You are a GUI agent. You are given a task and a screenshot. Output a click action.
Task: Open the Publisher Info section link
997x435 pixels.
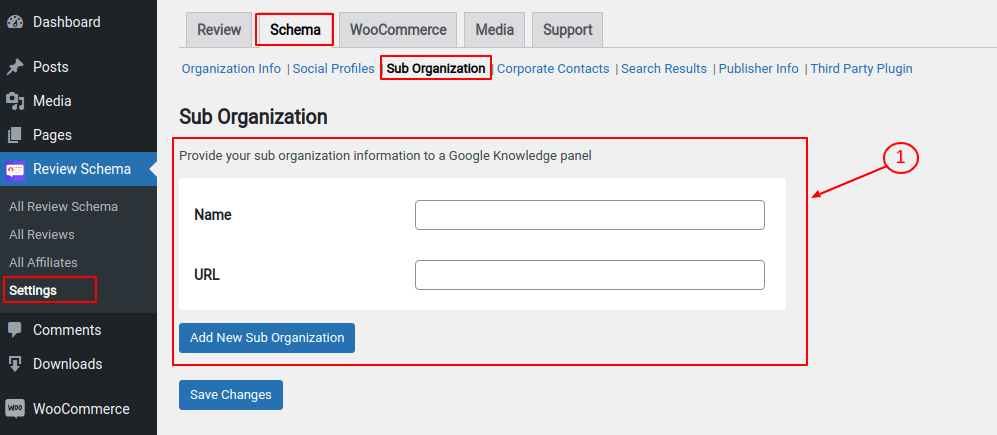pos(759,69)
